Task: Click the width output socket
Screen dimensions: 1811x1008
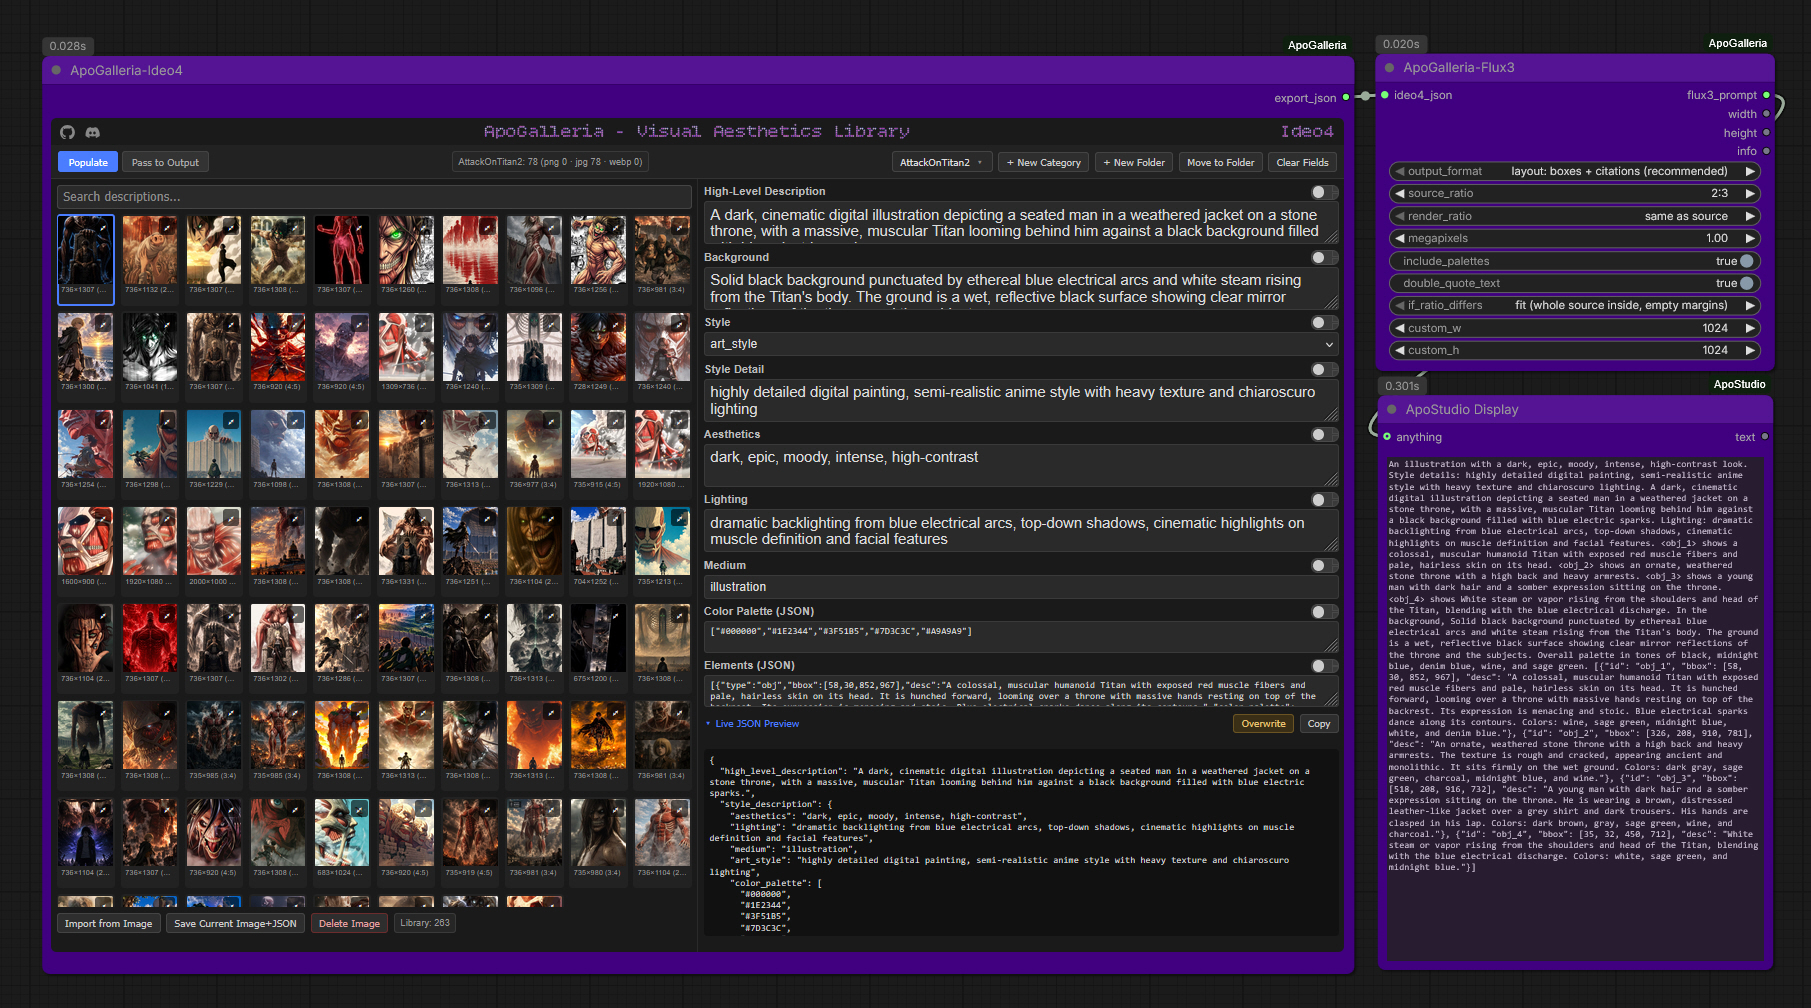Action: coord(1766,114)
